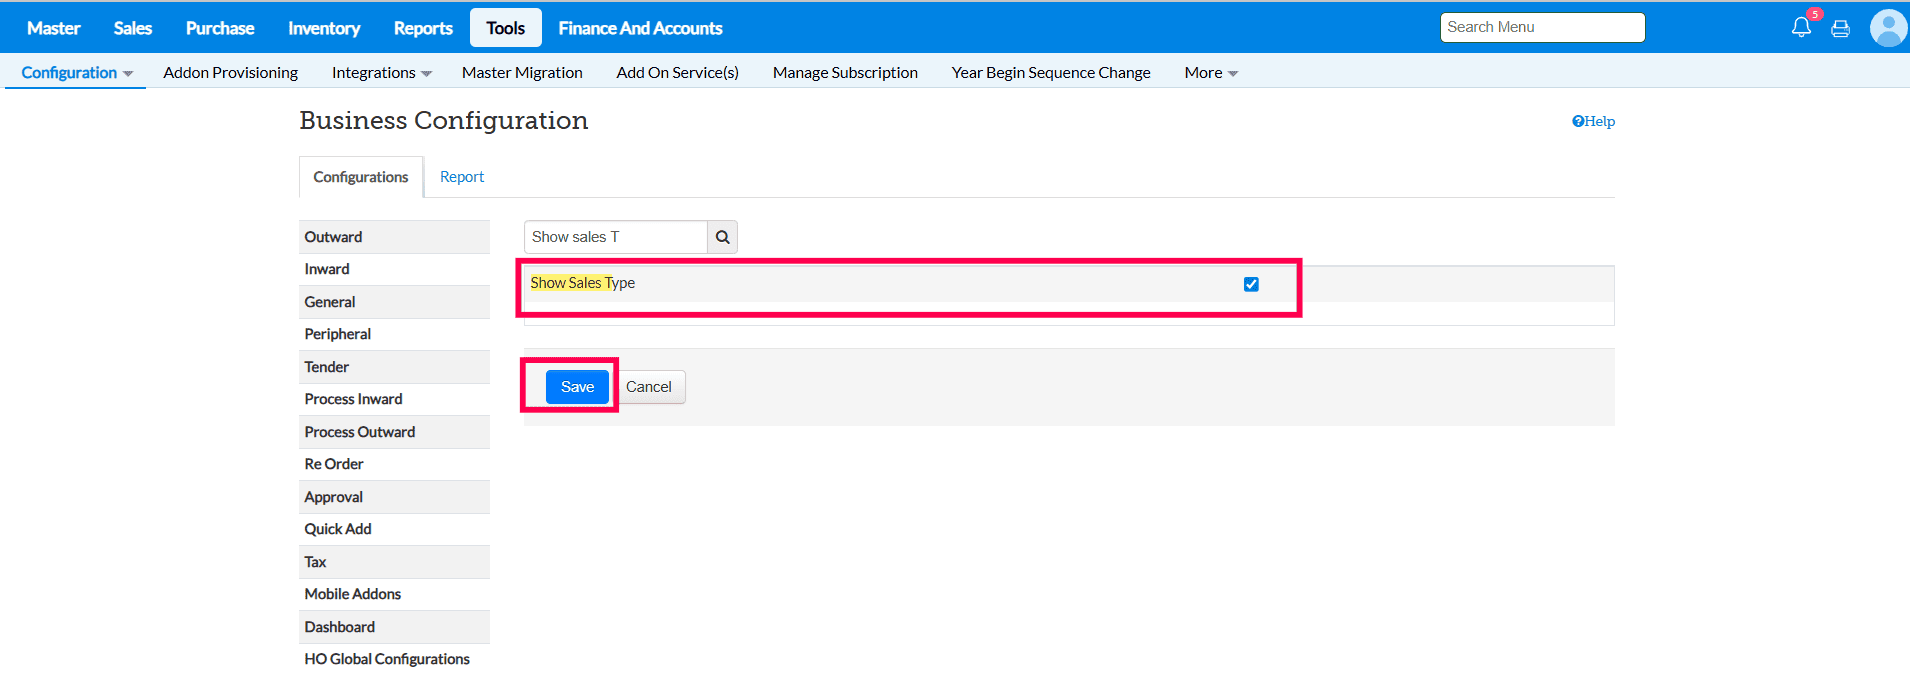Click the Save button
The image size is (1910, 688).
pyautogui.click(x=577, y=387)
